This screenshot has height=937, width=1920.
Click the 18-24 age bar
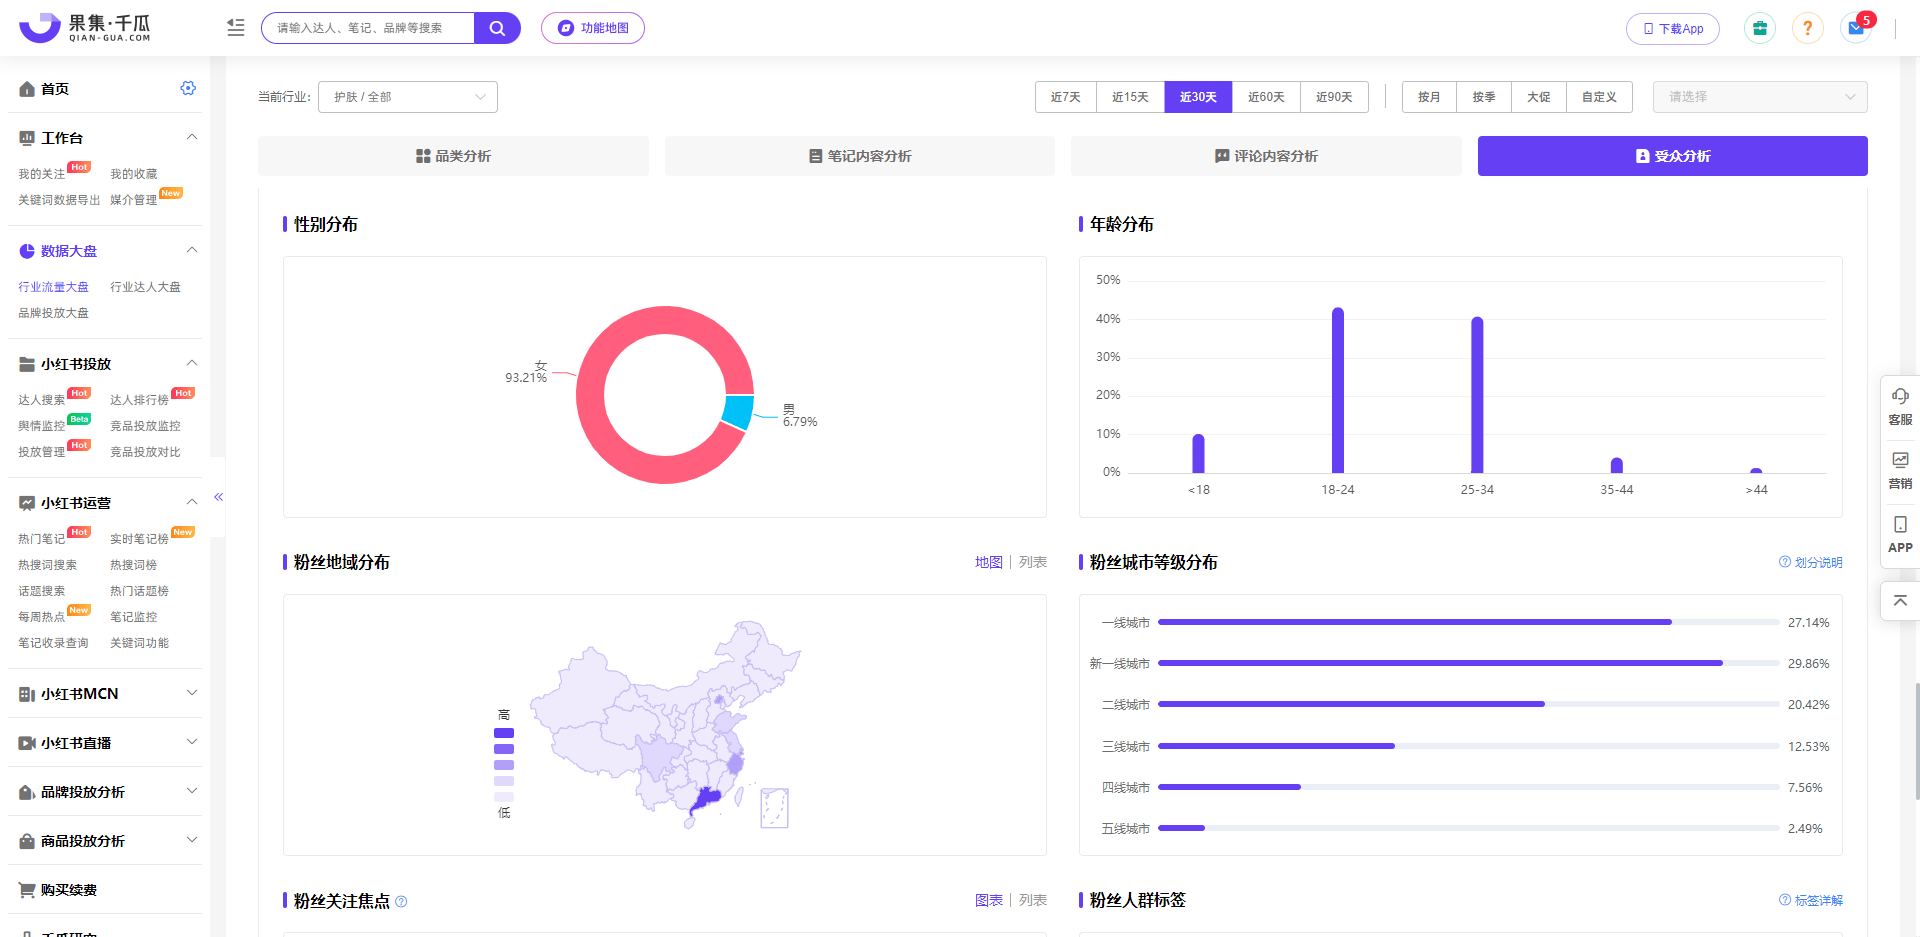(1338, 390)
